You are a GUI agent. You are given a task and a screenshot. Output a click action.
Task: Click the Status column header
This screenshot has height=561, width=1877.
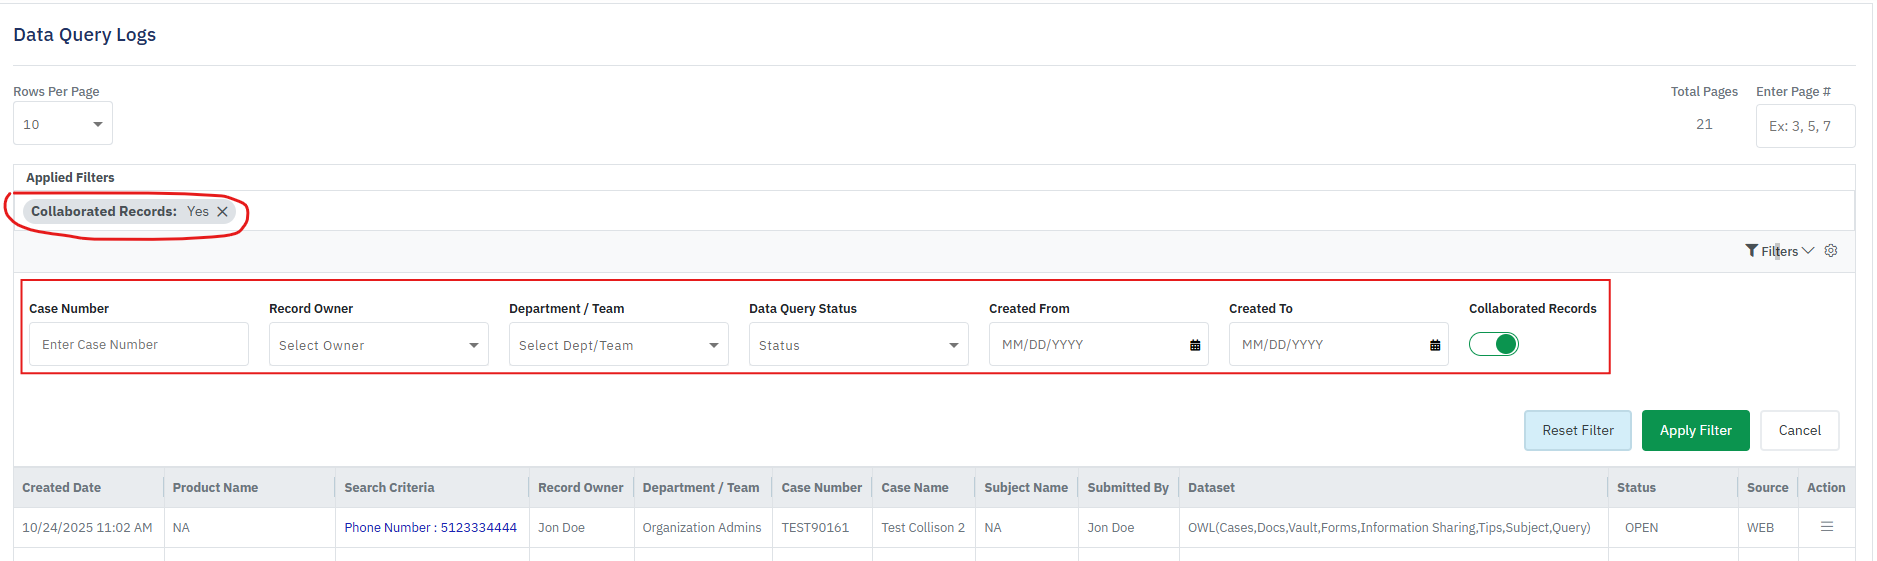pyautogui.click(x=1636, y=488)
